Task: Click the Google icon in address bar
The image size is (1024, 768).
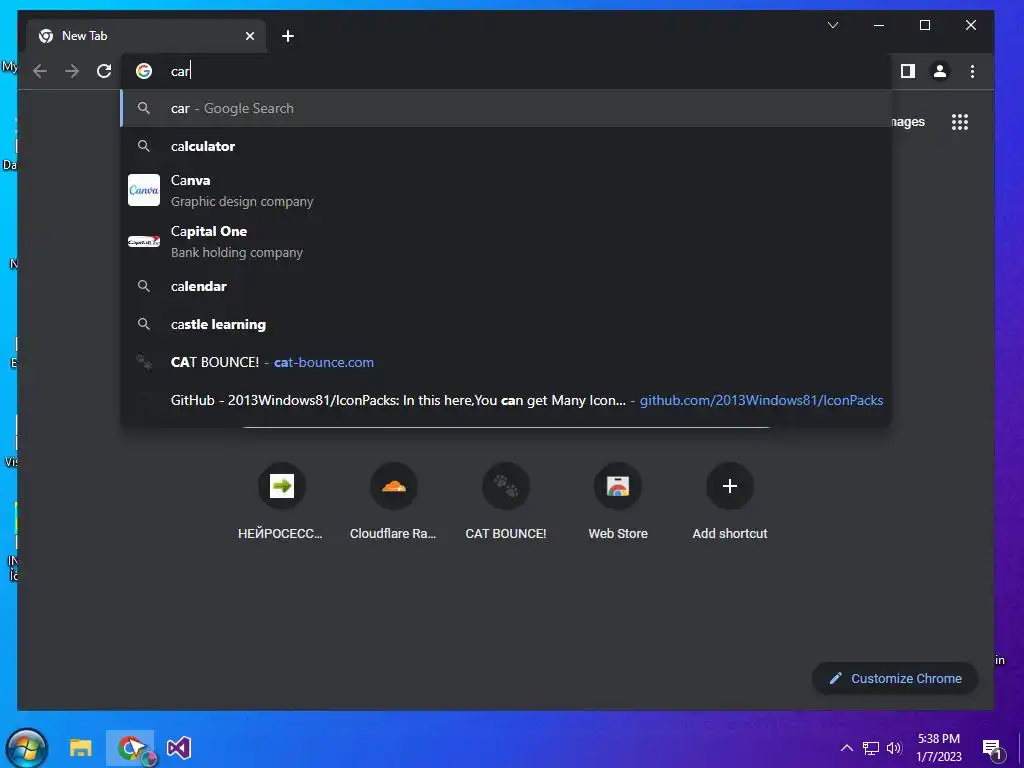Action: point(144,71)
